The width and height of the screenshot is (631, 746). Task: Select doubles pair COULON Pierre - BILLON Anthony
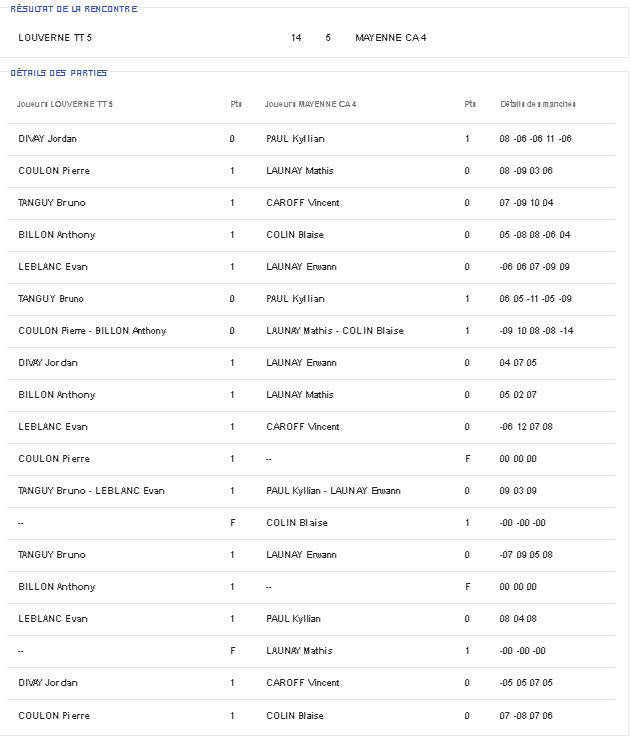92,331
